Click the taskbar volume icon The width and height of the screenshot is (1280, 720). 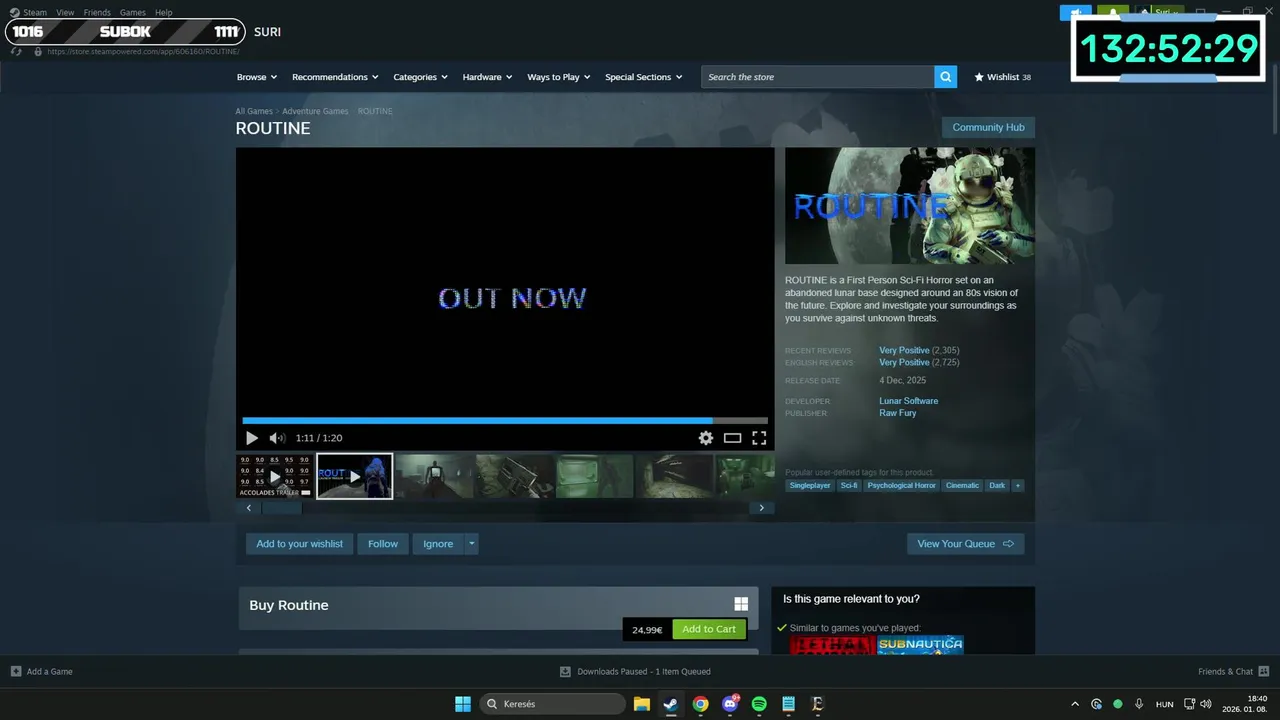click(x=1206, y=704)
